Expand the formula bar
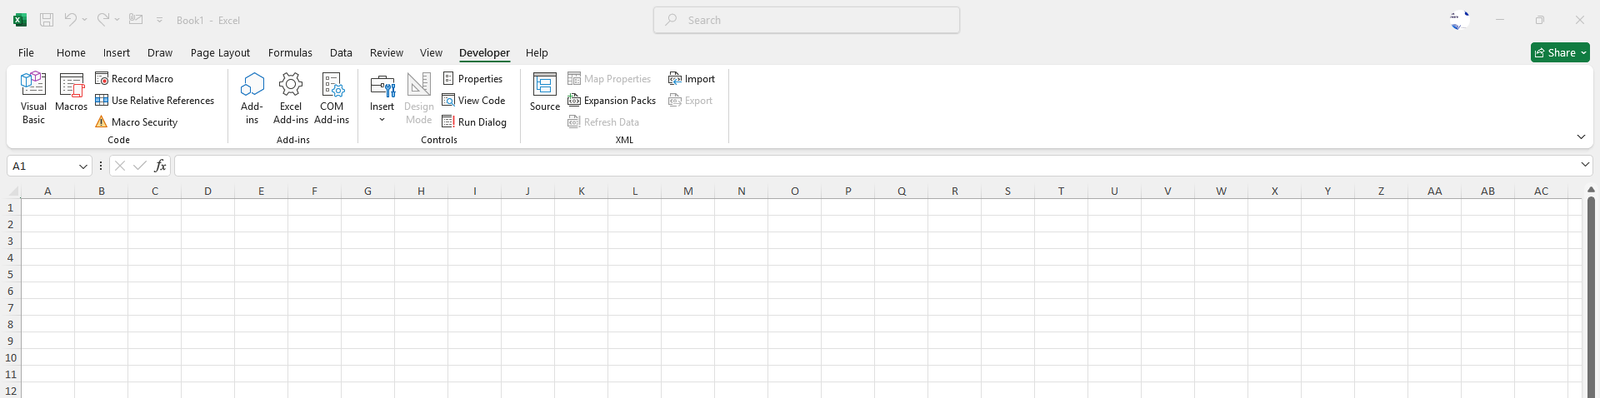The height and width of the screenshot is (398, 1600). (1585, 165)
